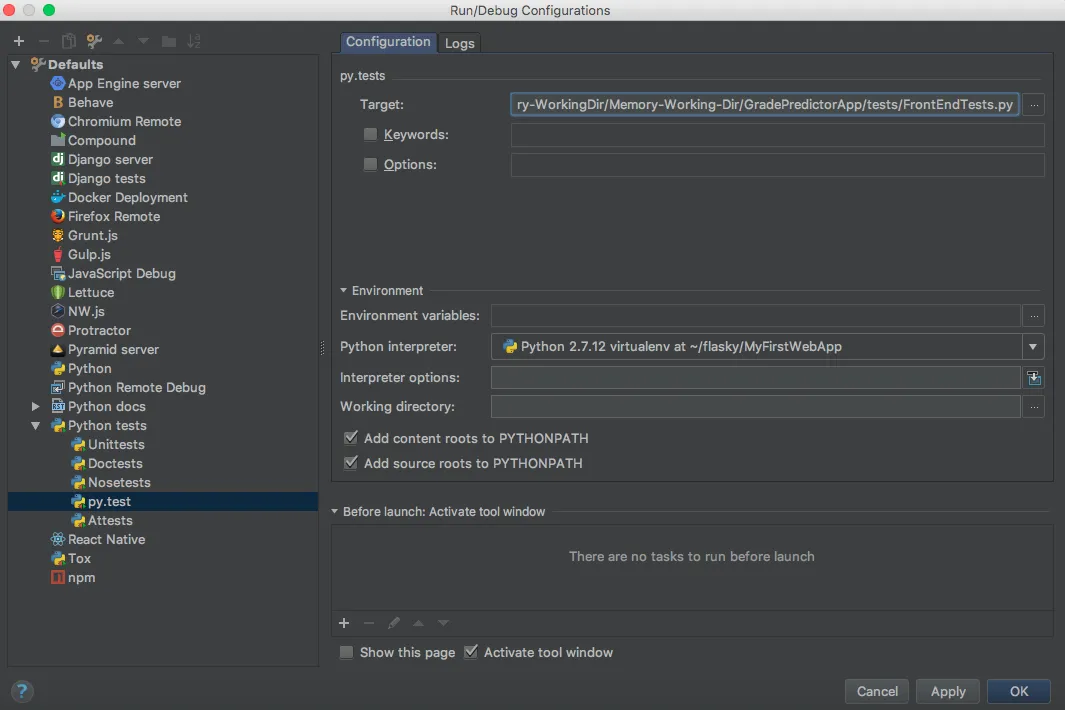Collapse the Python tests node
This screenshot has height=710, width=1065.
coord(35,426)
